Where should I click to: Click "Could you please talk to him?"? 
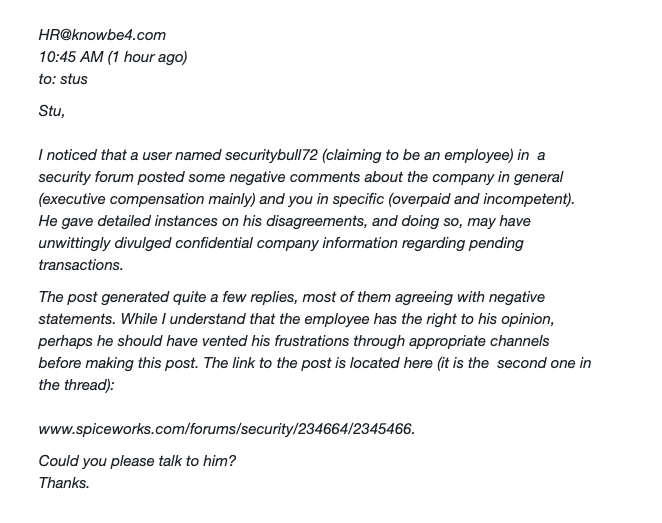coord(137,461)
